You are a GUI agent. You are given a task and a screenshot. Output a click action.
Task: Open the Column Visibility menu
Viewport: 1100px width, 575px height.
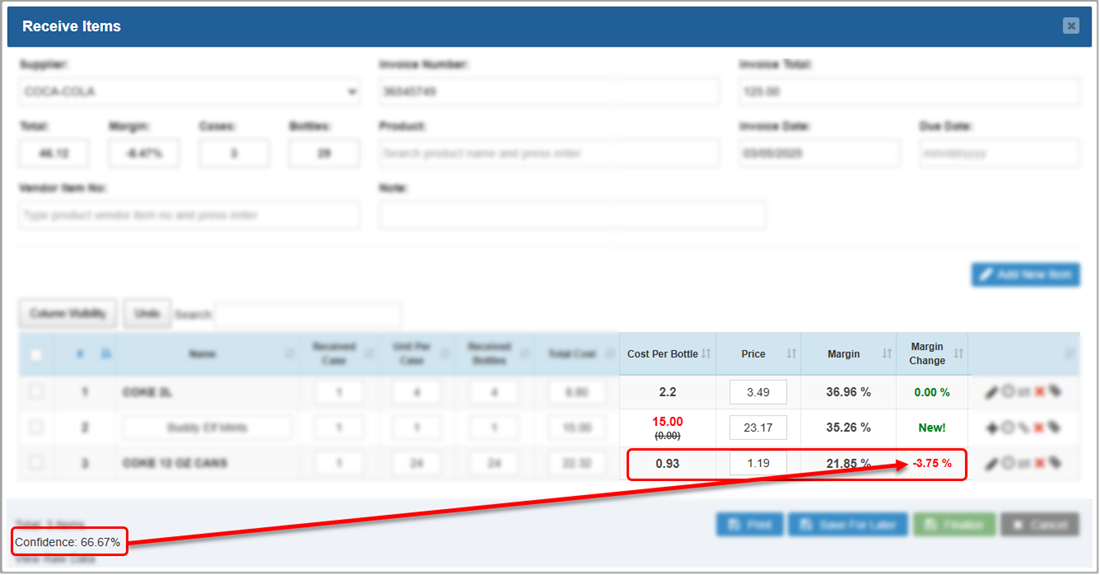pyautogui.click(x=68, y=313)
